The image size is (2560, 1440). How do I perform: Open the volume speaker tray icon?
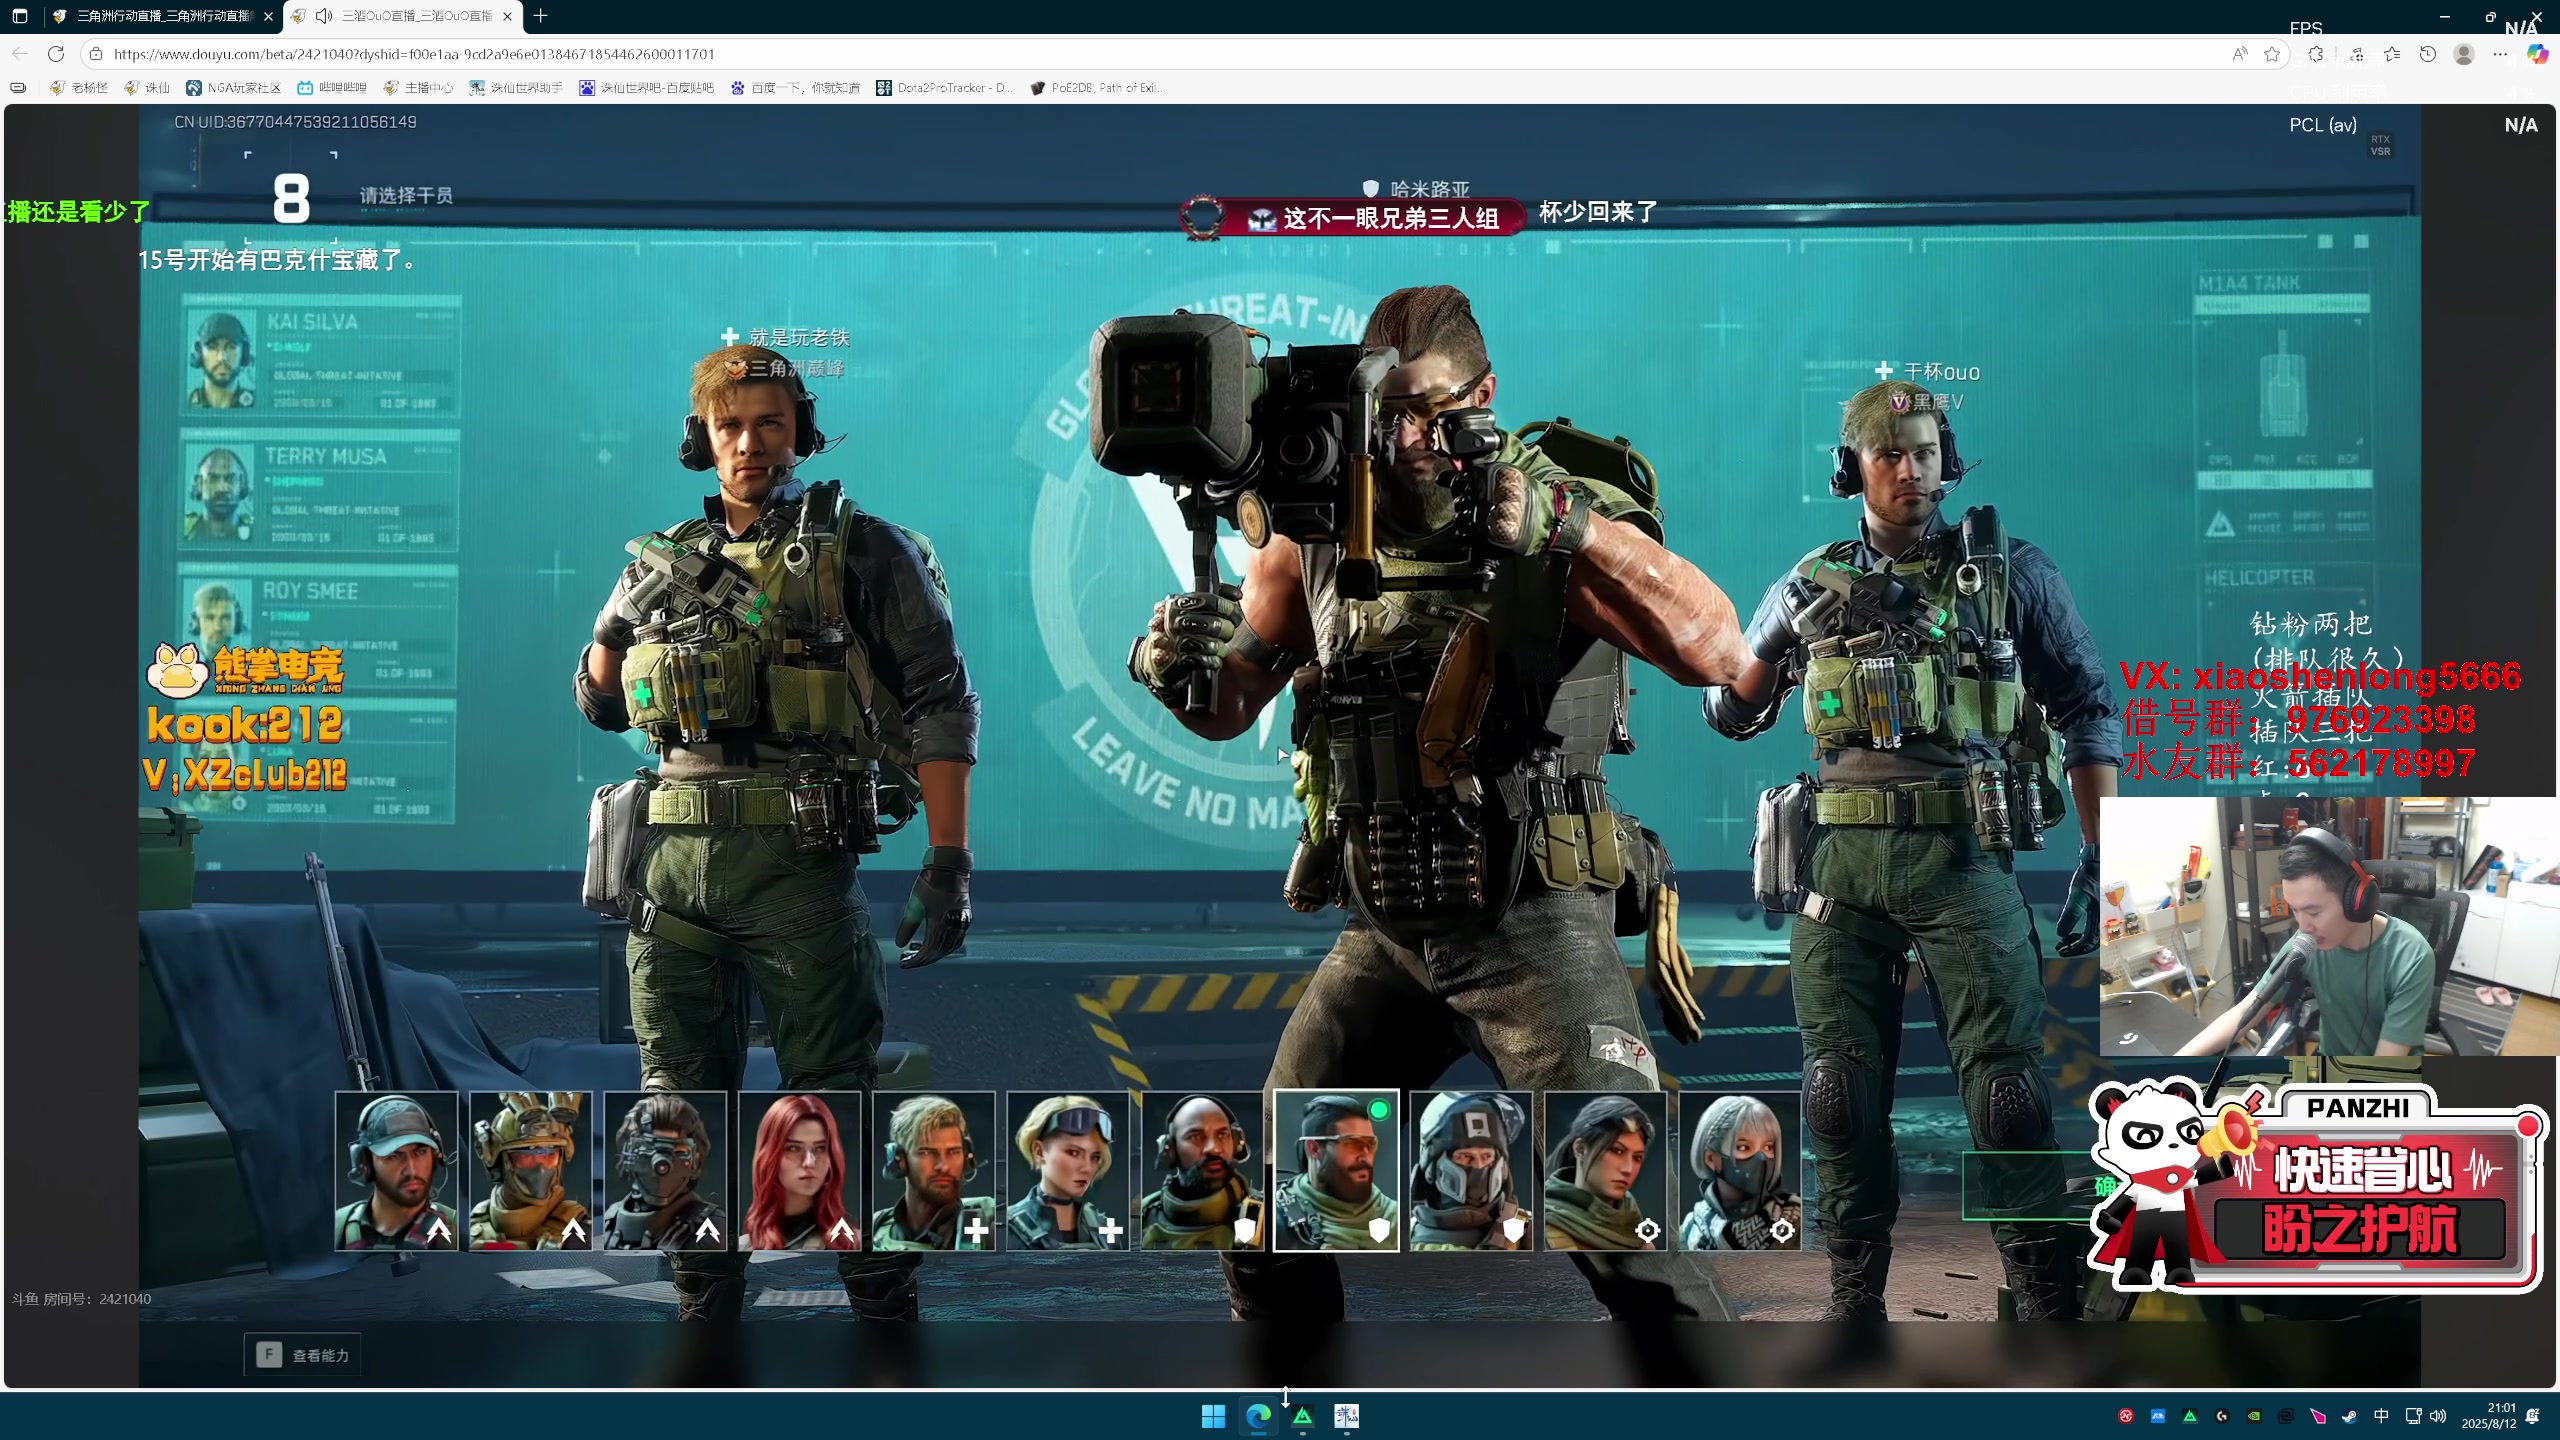(x=2438, y=1416)
